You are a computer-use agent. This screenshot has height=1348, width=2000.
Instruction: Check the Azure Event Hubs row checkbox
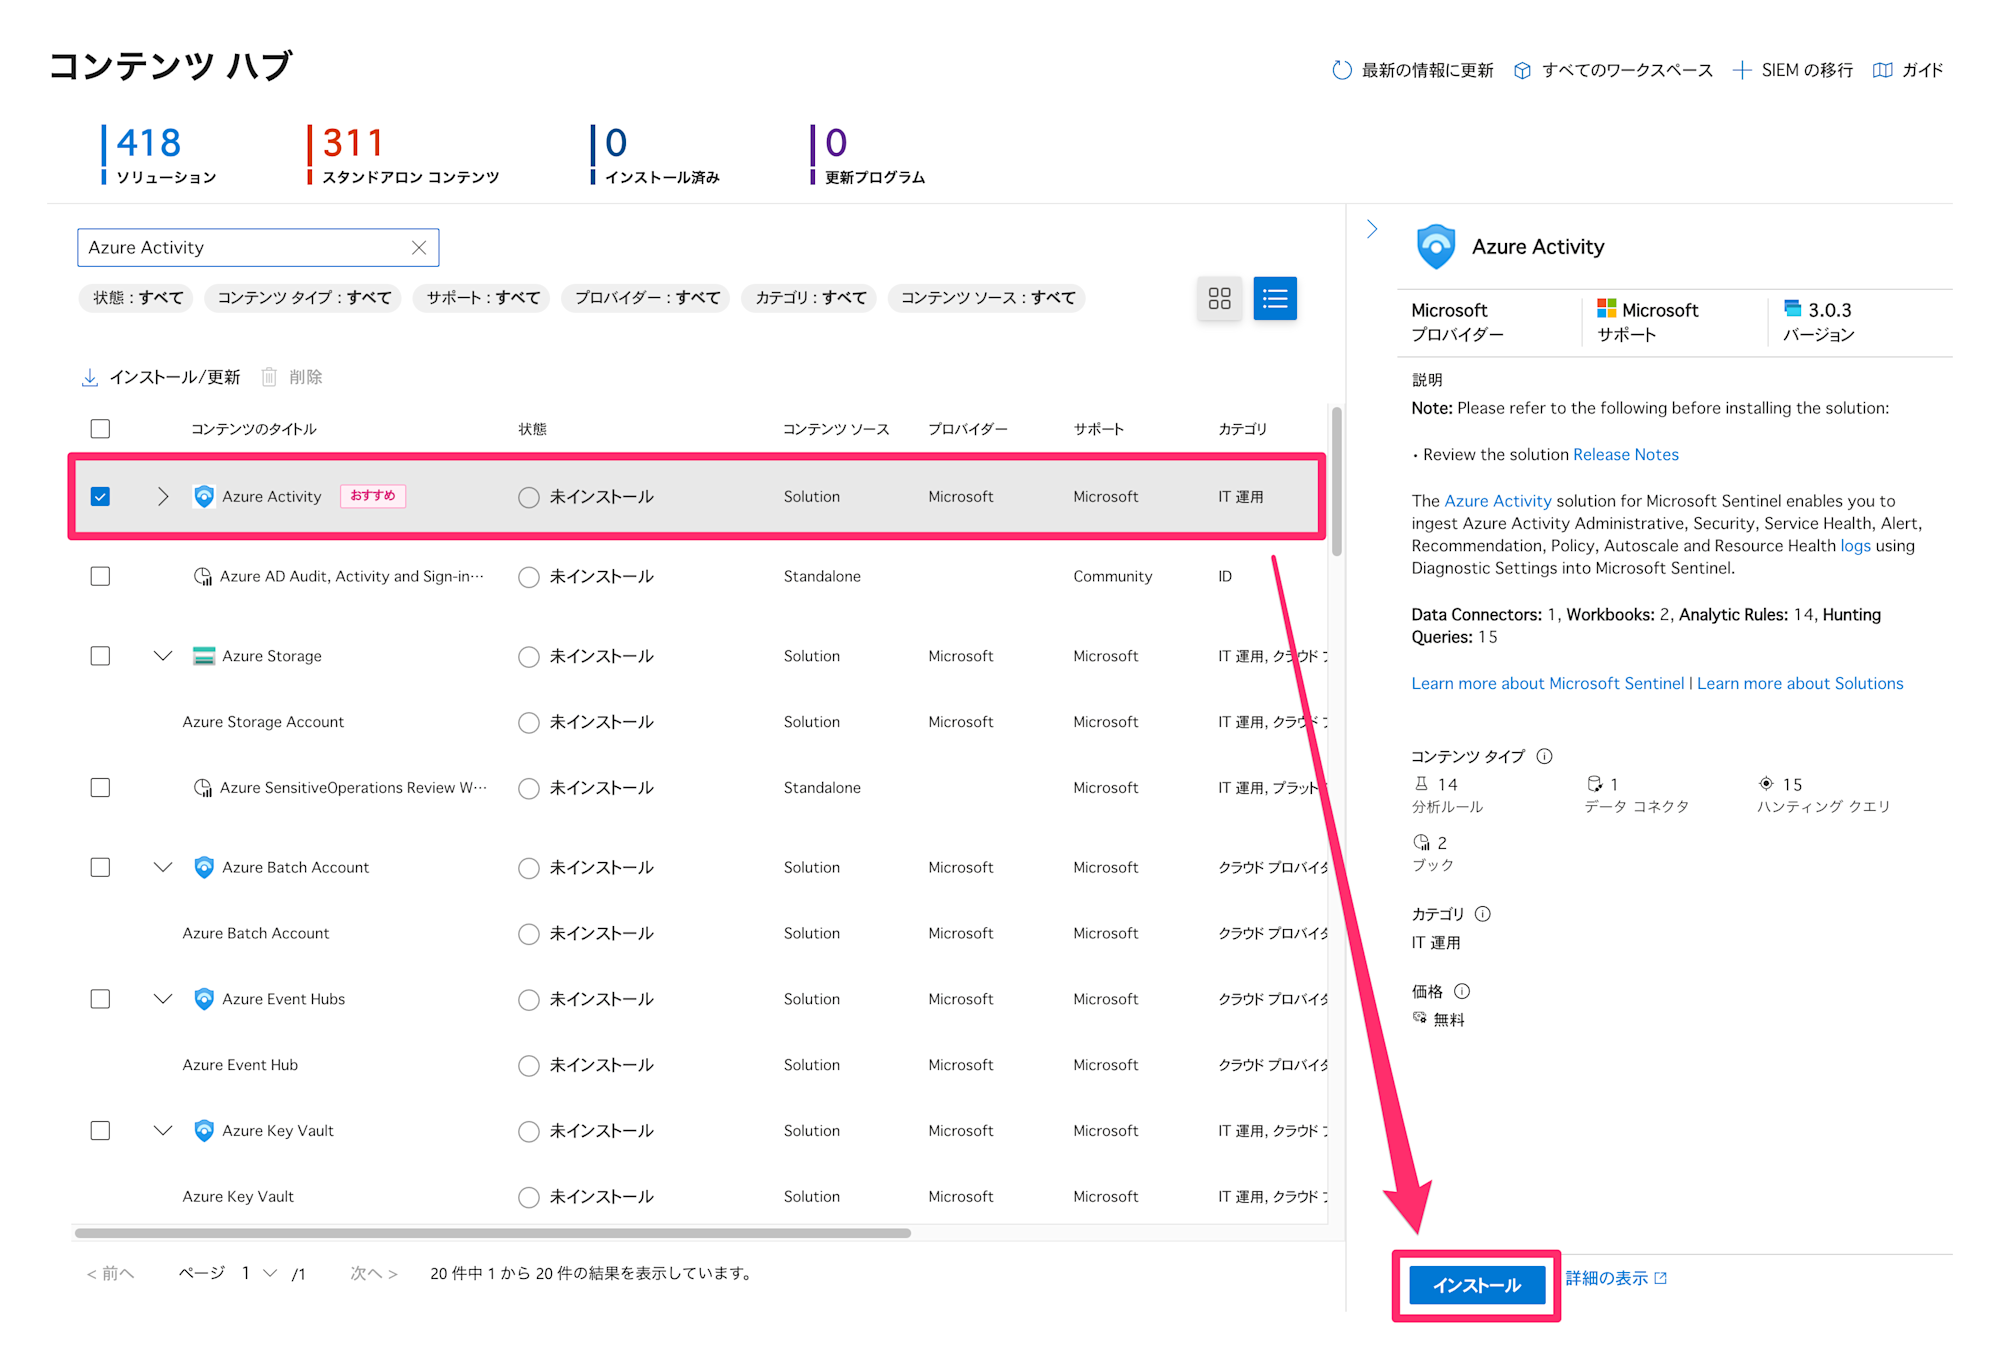100,999
